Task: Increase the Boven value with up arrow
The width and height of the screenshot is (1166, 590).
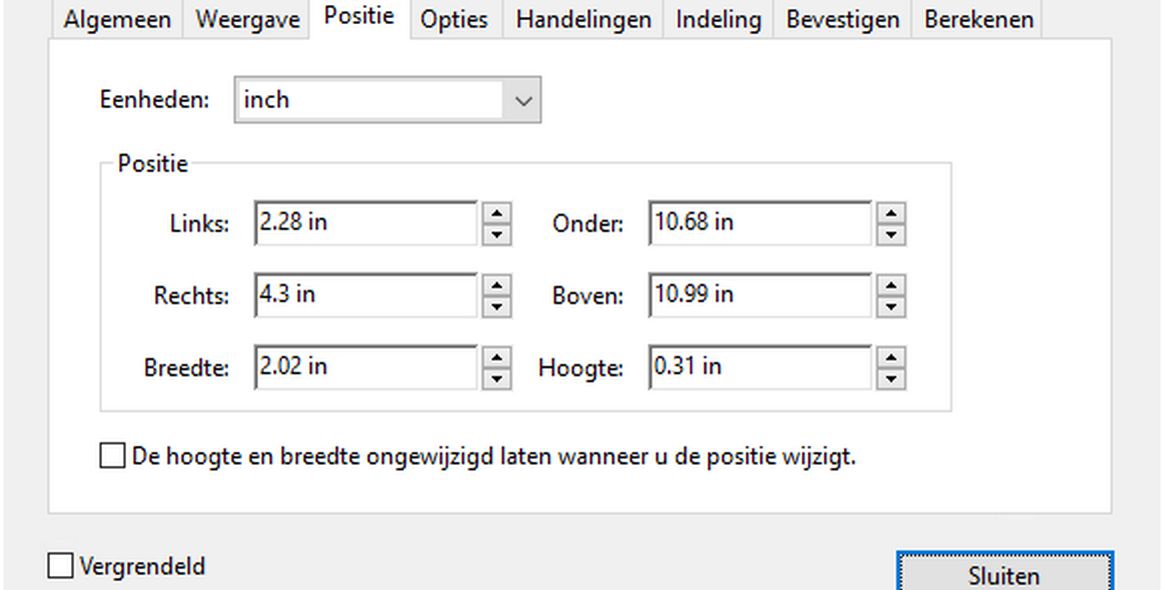Action: (890, 284)
